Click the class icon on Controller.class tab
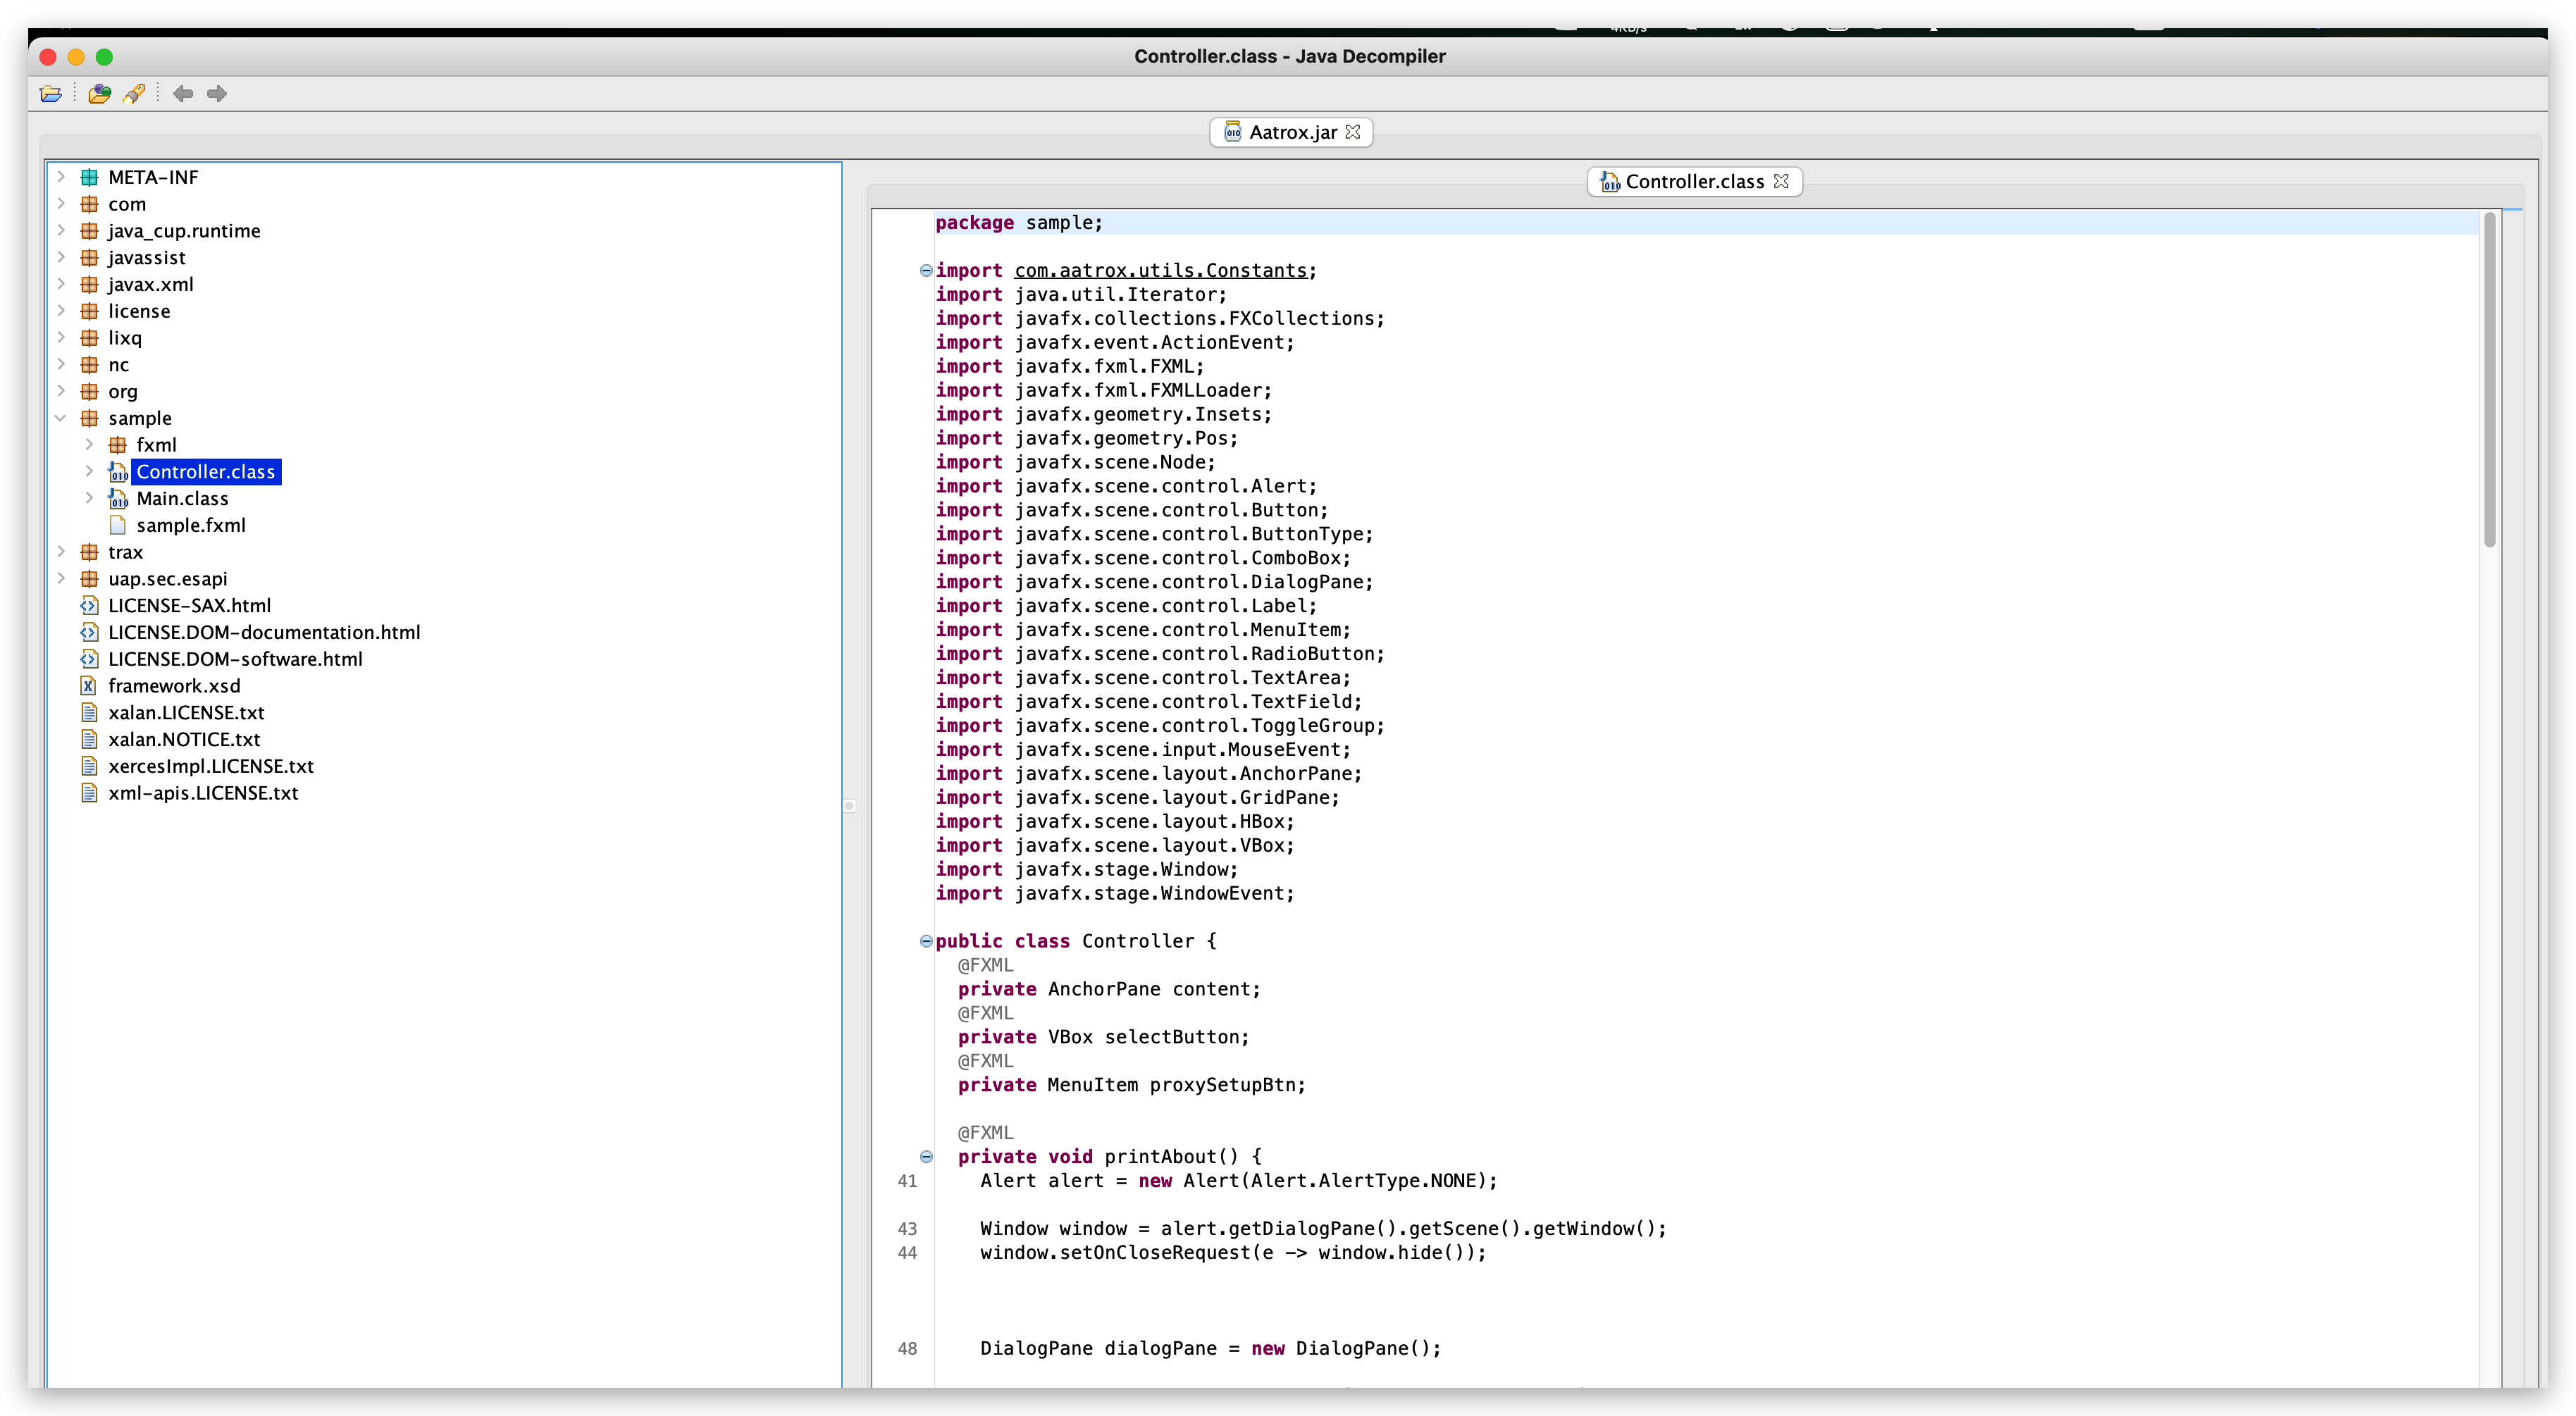 (1609, 181)
